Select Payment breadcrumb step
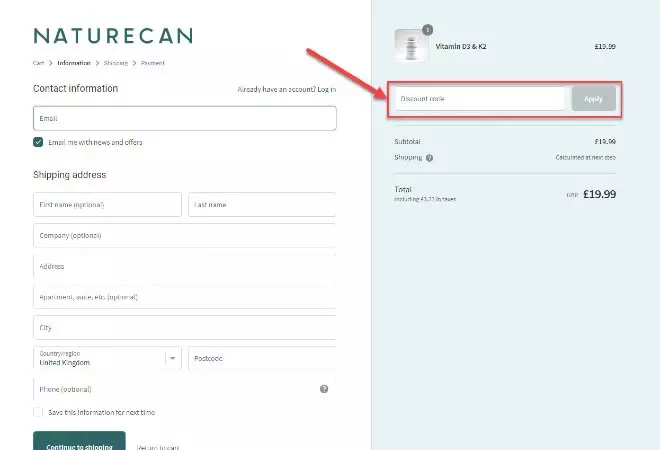The width and height of the screenshot is (660, 450). tap(152, 63)
